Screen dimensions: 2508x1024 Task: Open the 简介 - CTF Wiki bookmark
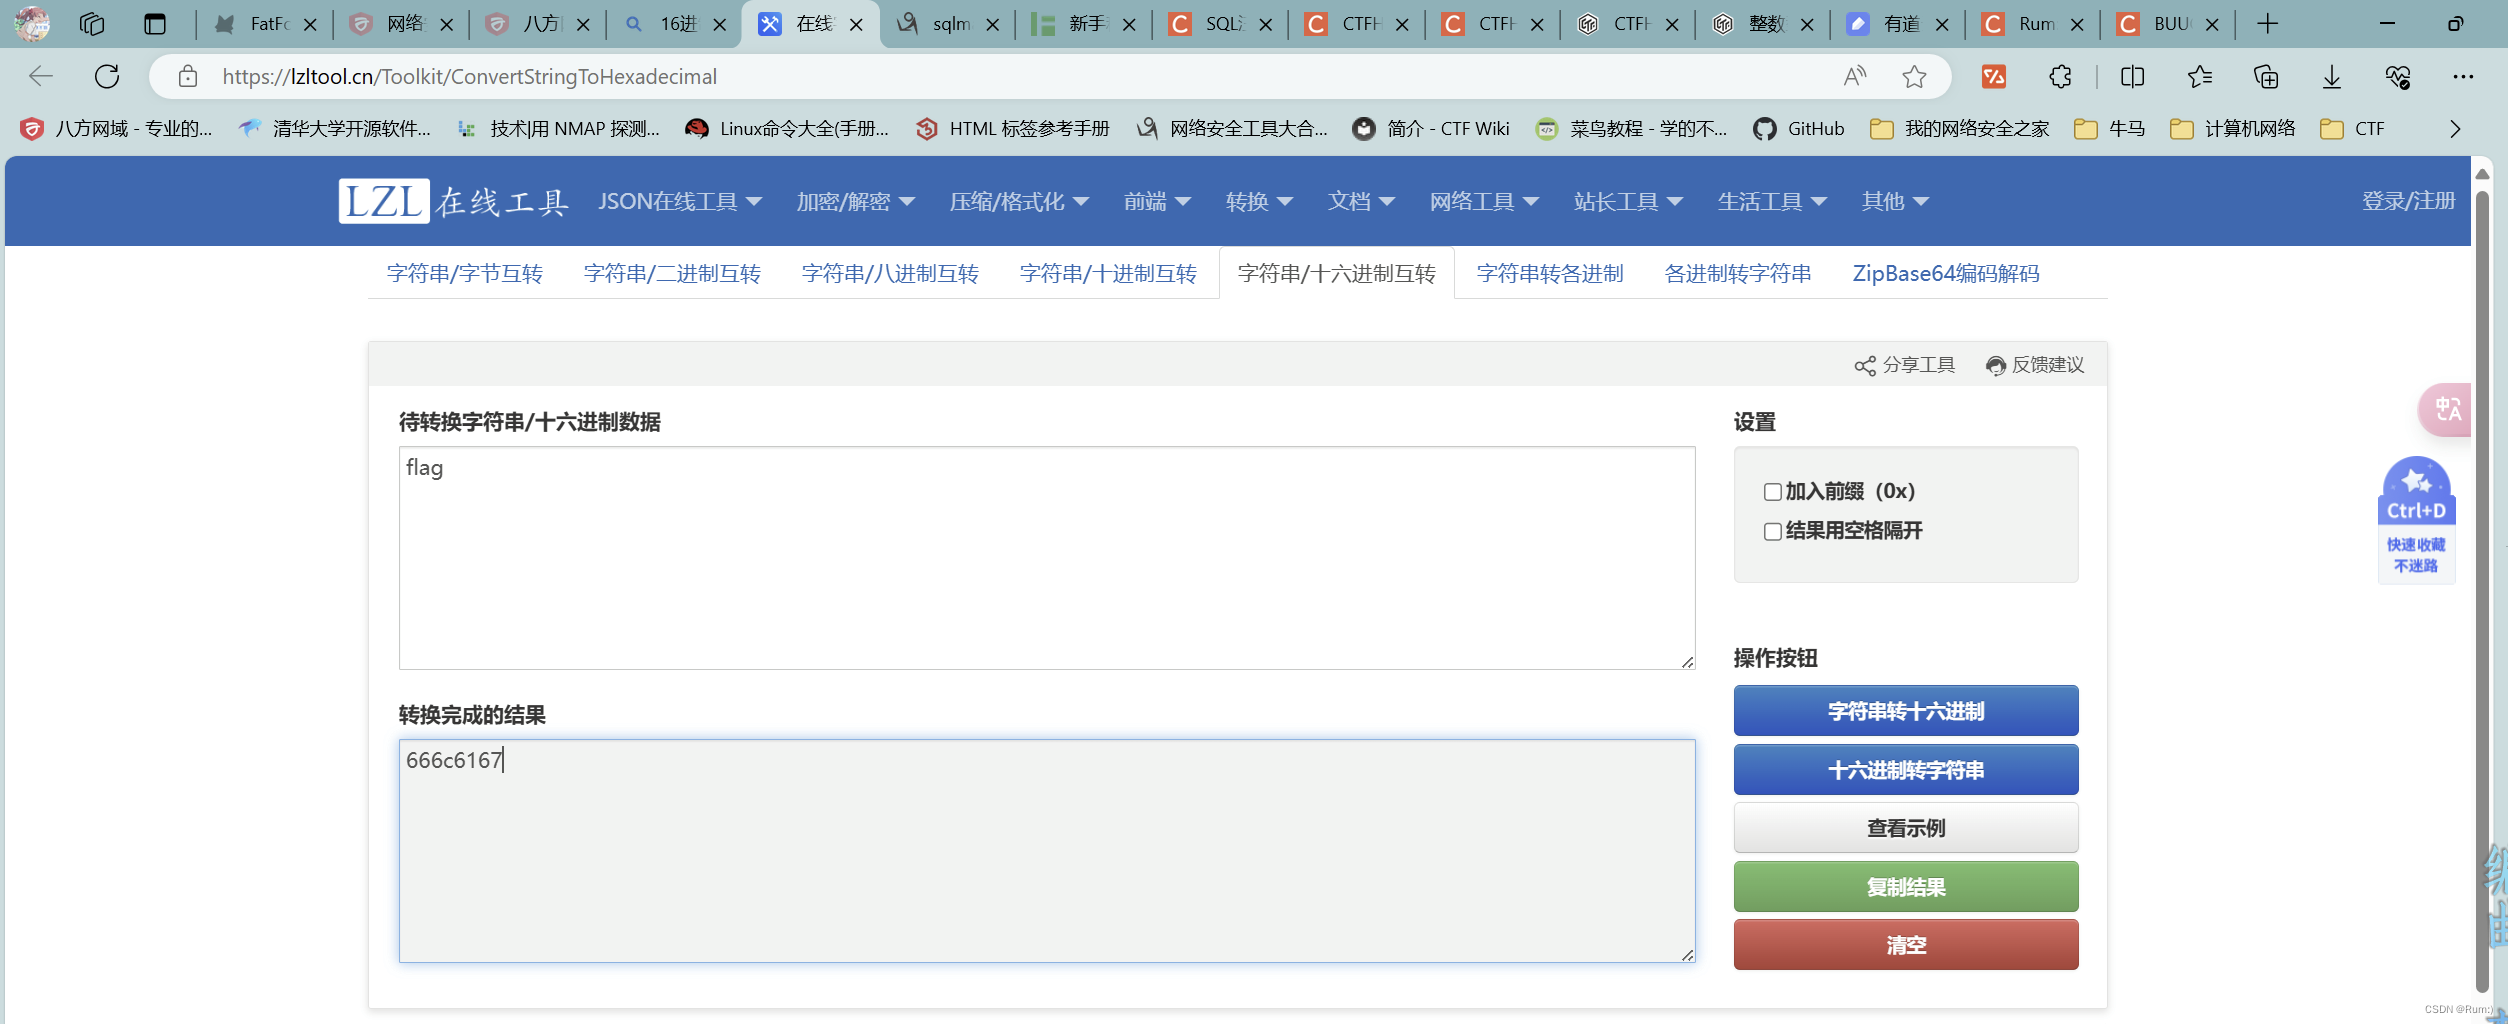pos(1431,129)
